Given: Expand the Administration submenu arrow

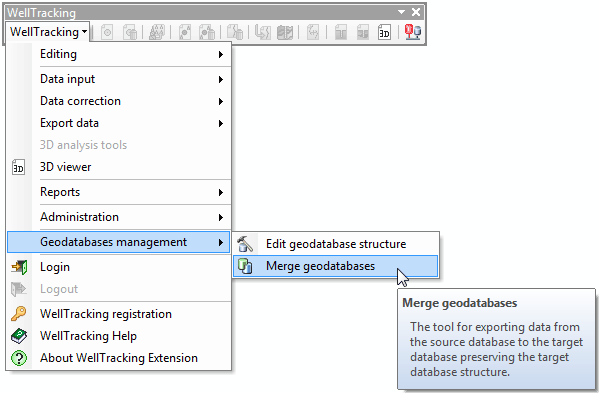Looking at the screenshot, I should [220, 218].
